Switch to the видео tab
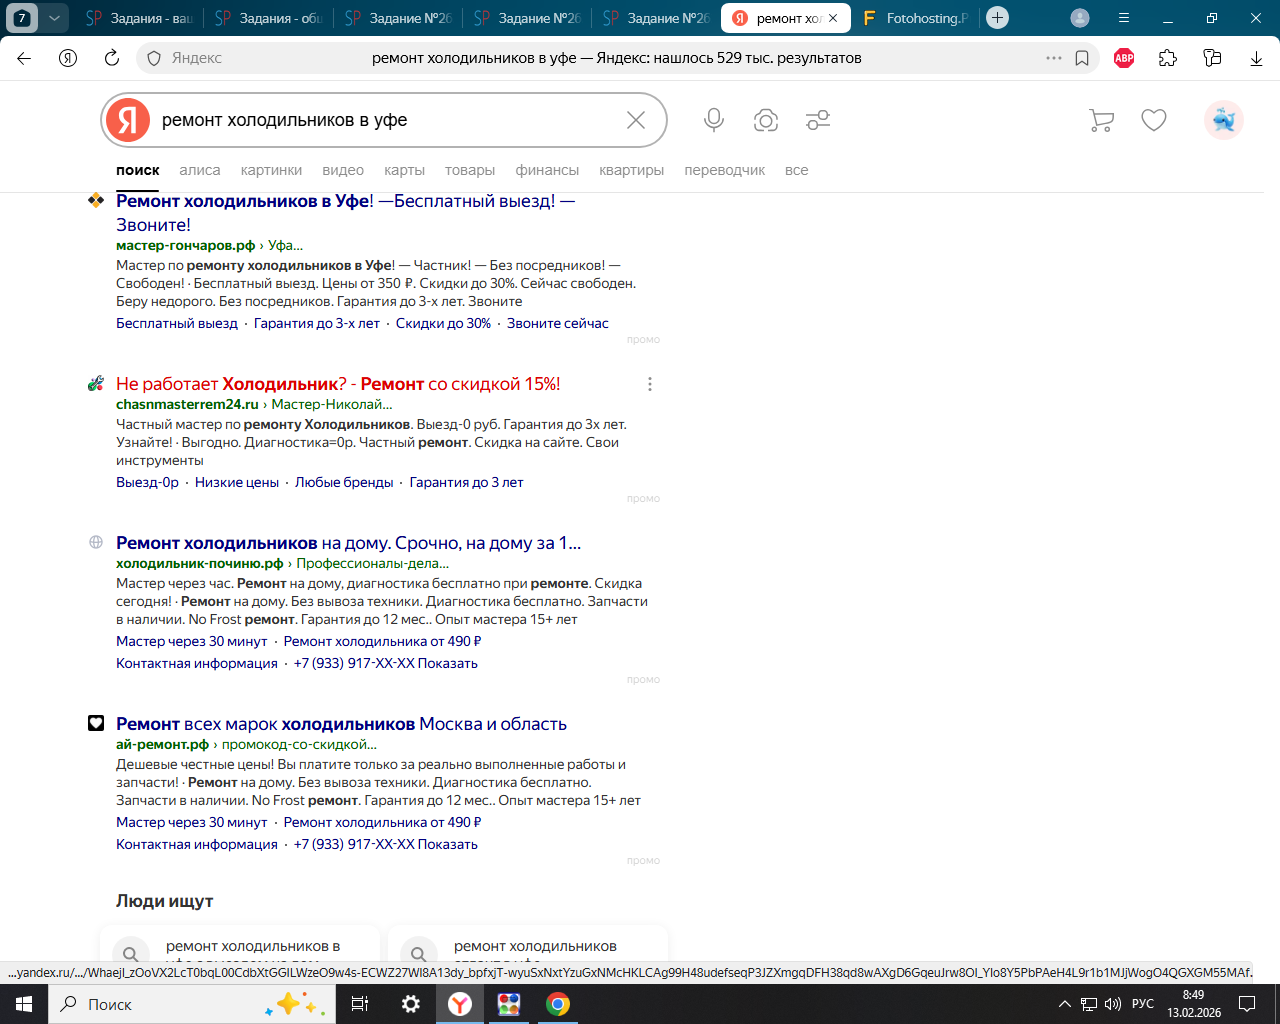 tap(343, 170)
